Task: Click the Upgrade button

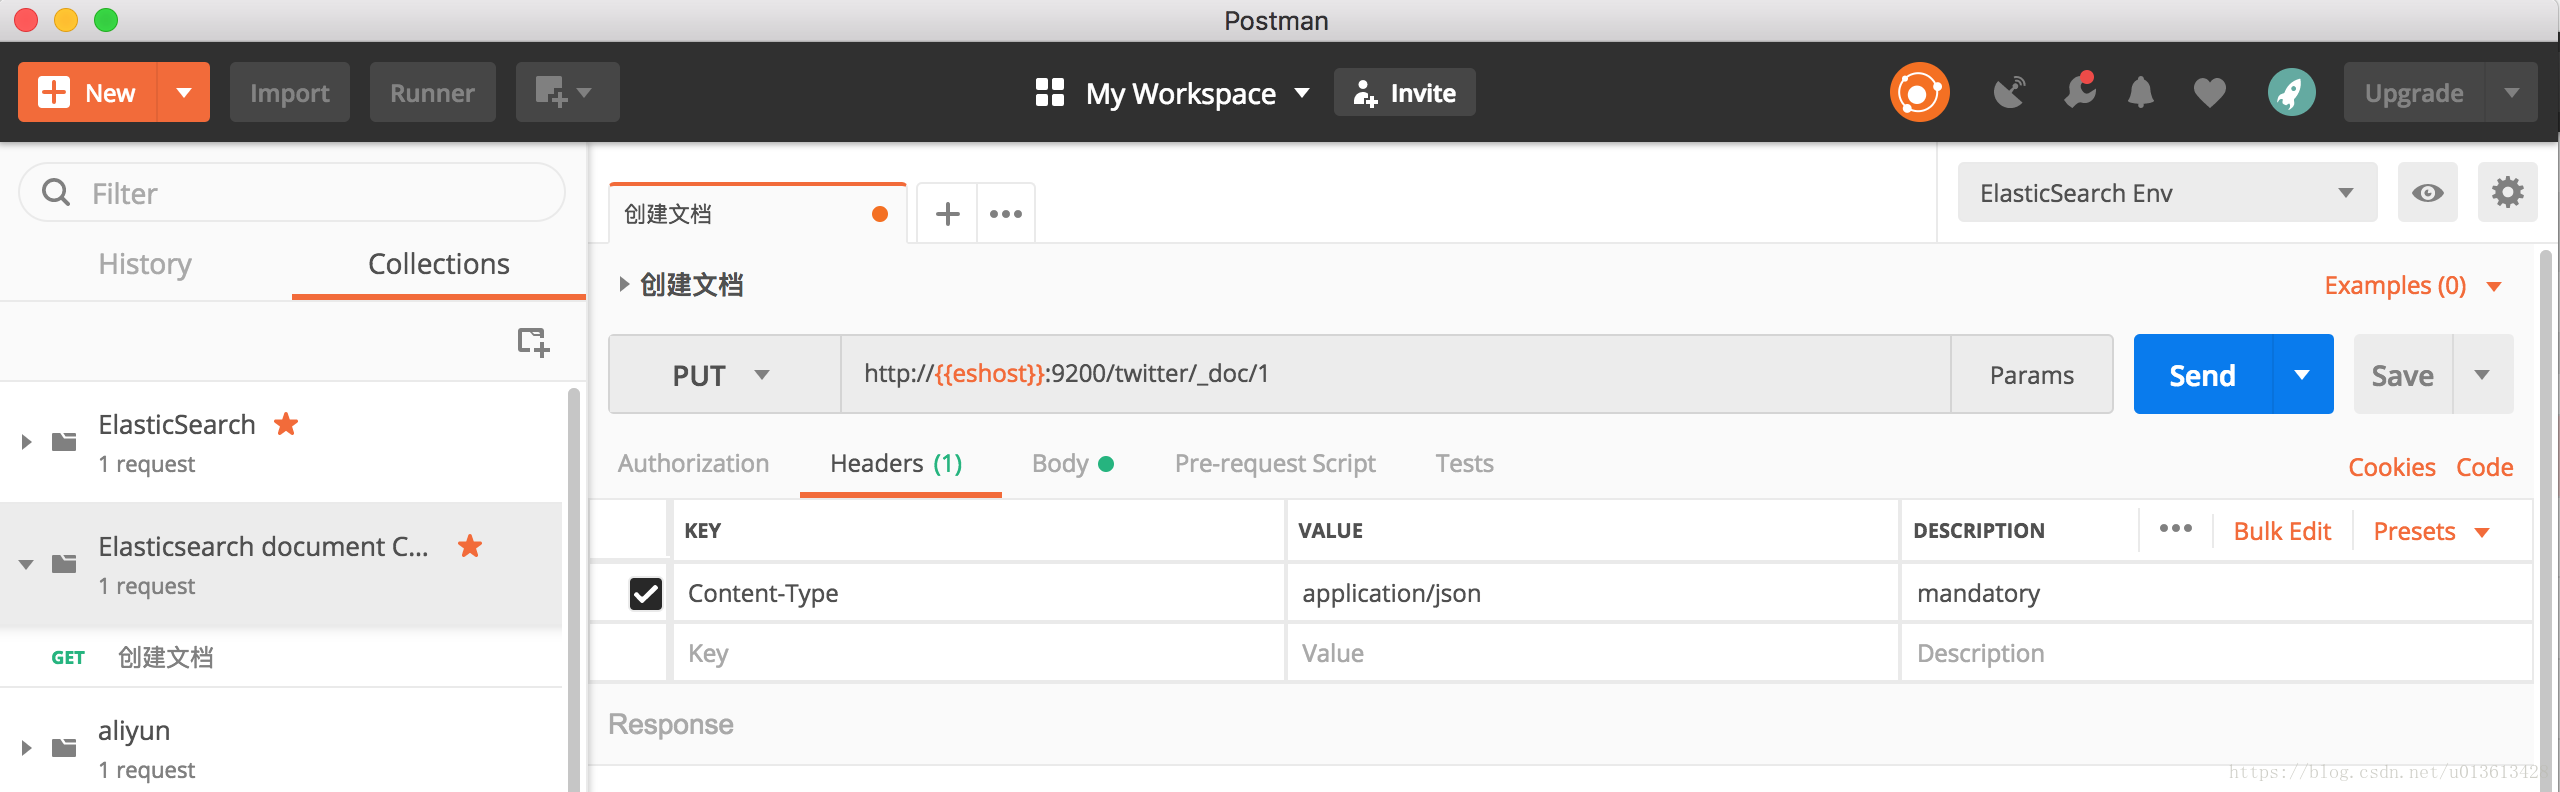Action: coord(2413,92)
